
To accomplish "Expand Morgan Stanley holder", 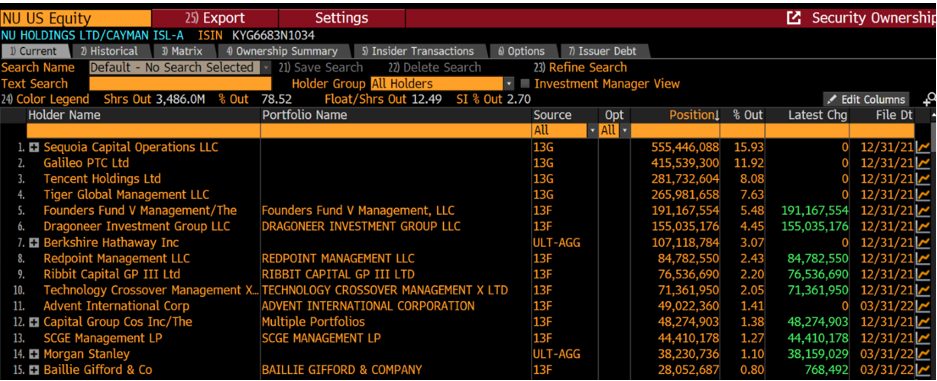I will pos(34,354).
